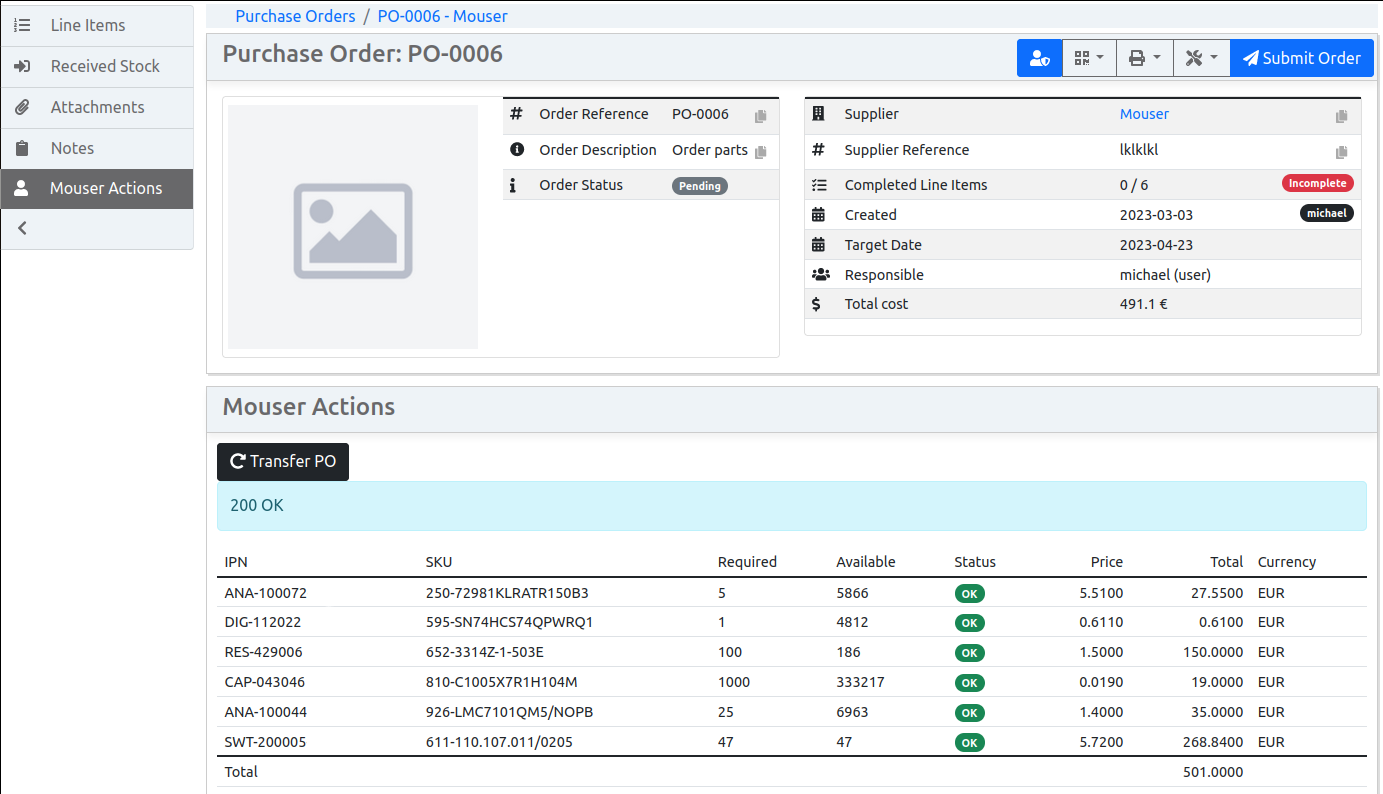Click the refresh icon inside the Transfer PO button

click(237, 461)
